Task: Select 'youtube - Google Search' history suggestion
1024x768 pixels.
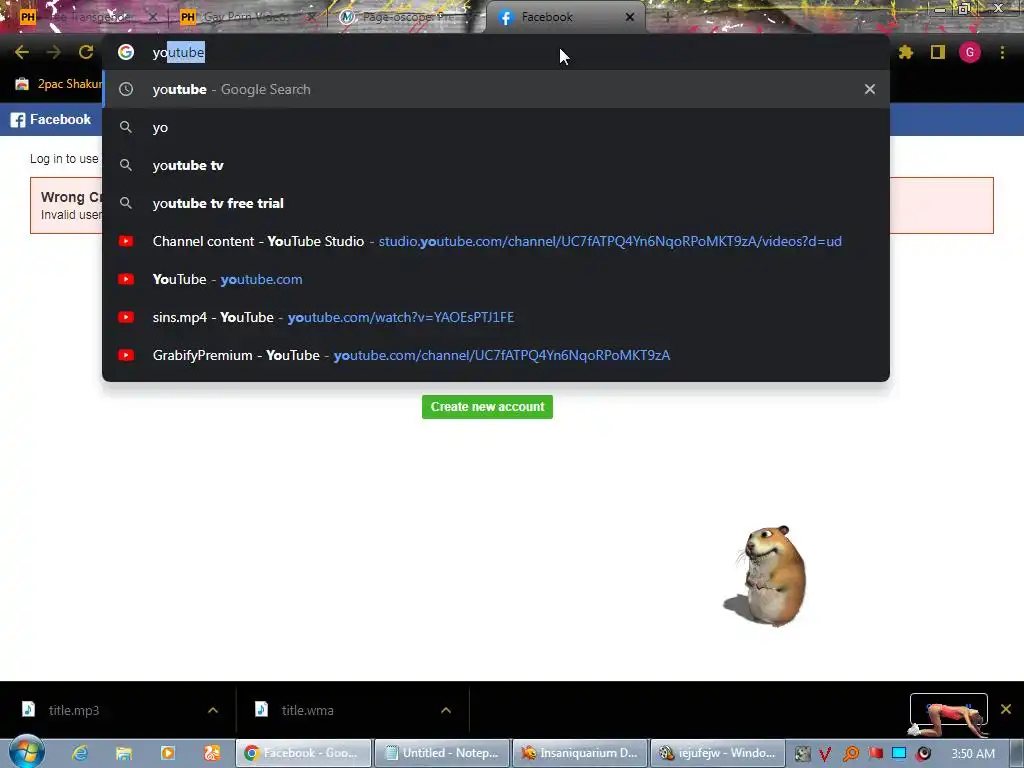Action: 496,89
